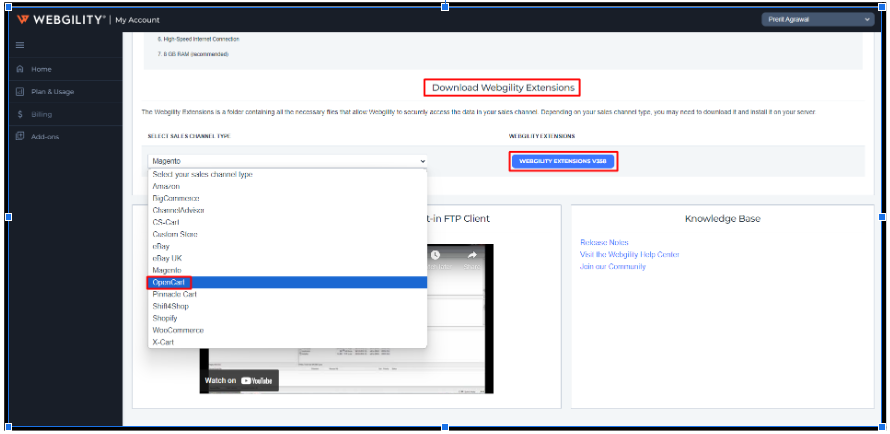Open the Release Notes link
The width and height of the screenshot is (890, 434).
coord(604,242)
